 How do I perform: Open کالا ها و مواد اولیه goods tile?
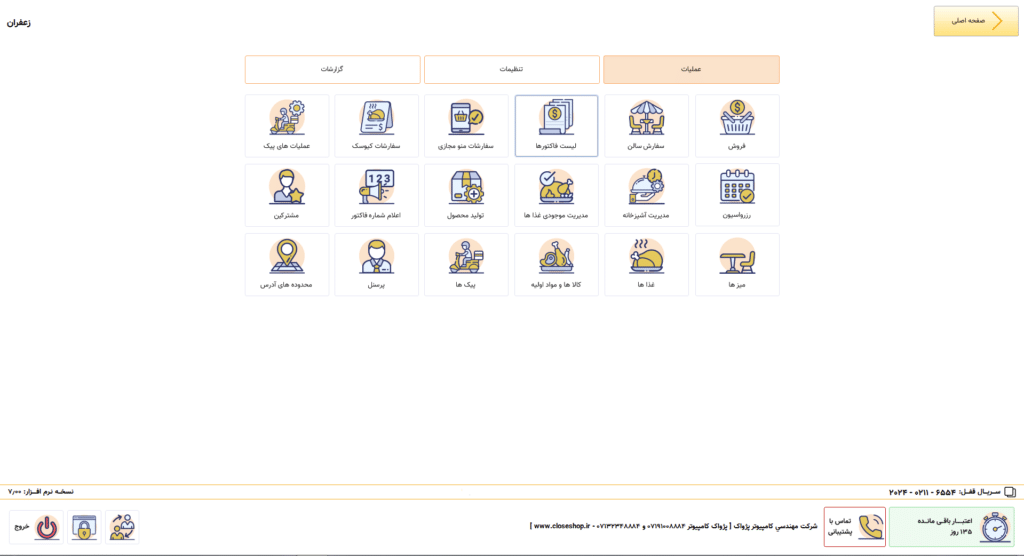tap(556, 264)
